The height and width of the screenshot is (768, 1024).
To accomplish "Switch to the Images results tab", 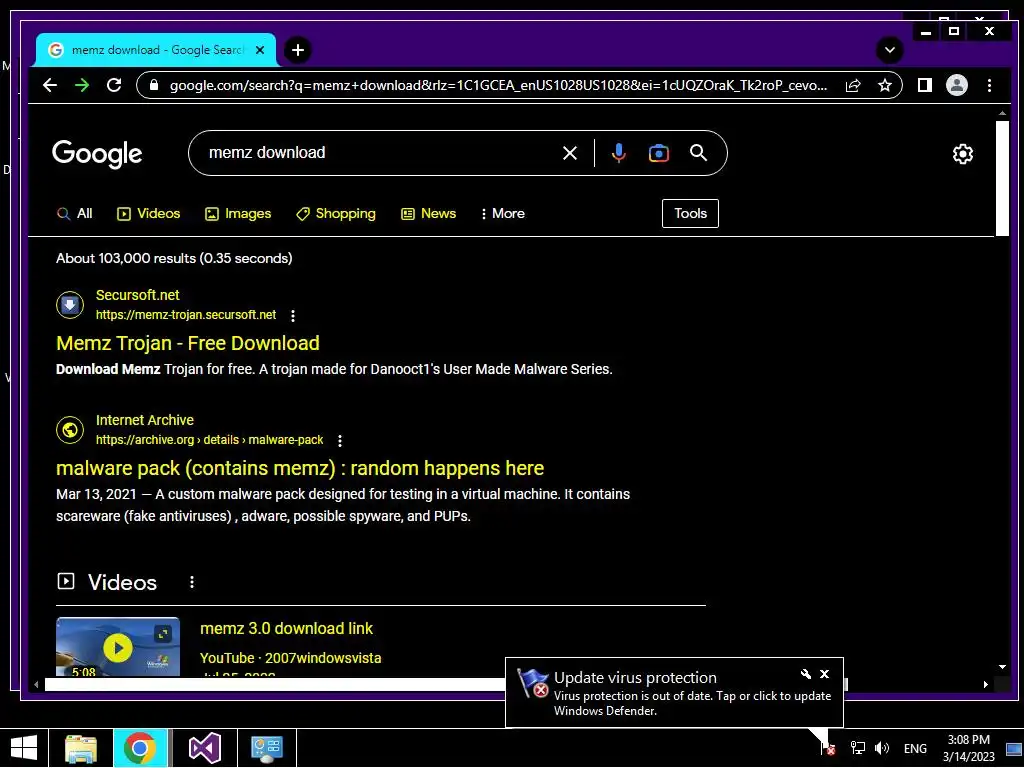I will tap(238, 214).
